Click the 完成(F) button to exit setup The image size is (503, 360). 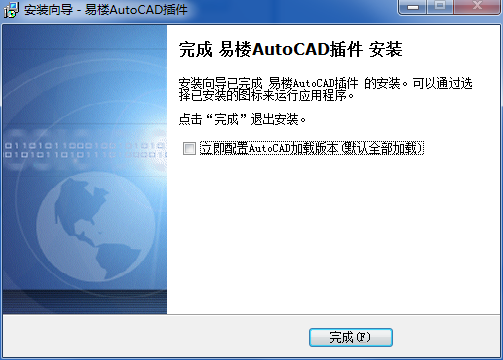click(351, 337)
